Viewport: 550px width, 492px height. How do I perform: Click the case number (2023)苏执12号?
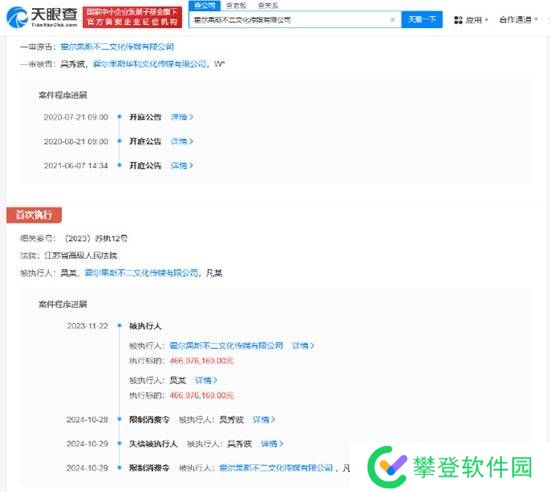pyautogui.click(x=95, y=238)
